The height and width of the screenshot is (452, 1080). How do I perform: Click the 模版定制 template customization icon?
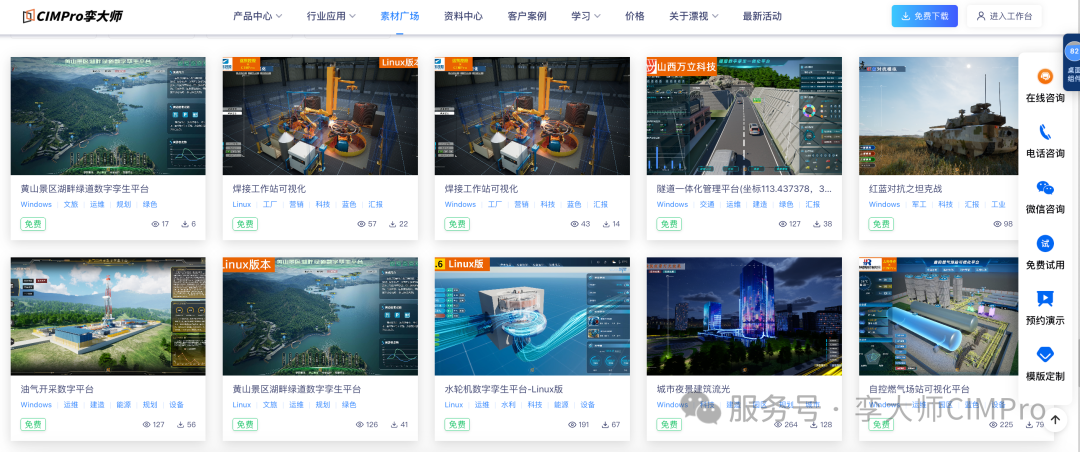click(1045, 355)
